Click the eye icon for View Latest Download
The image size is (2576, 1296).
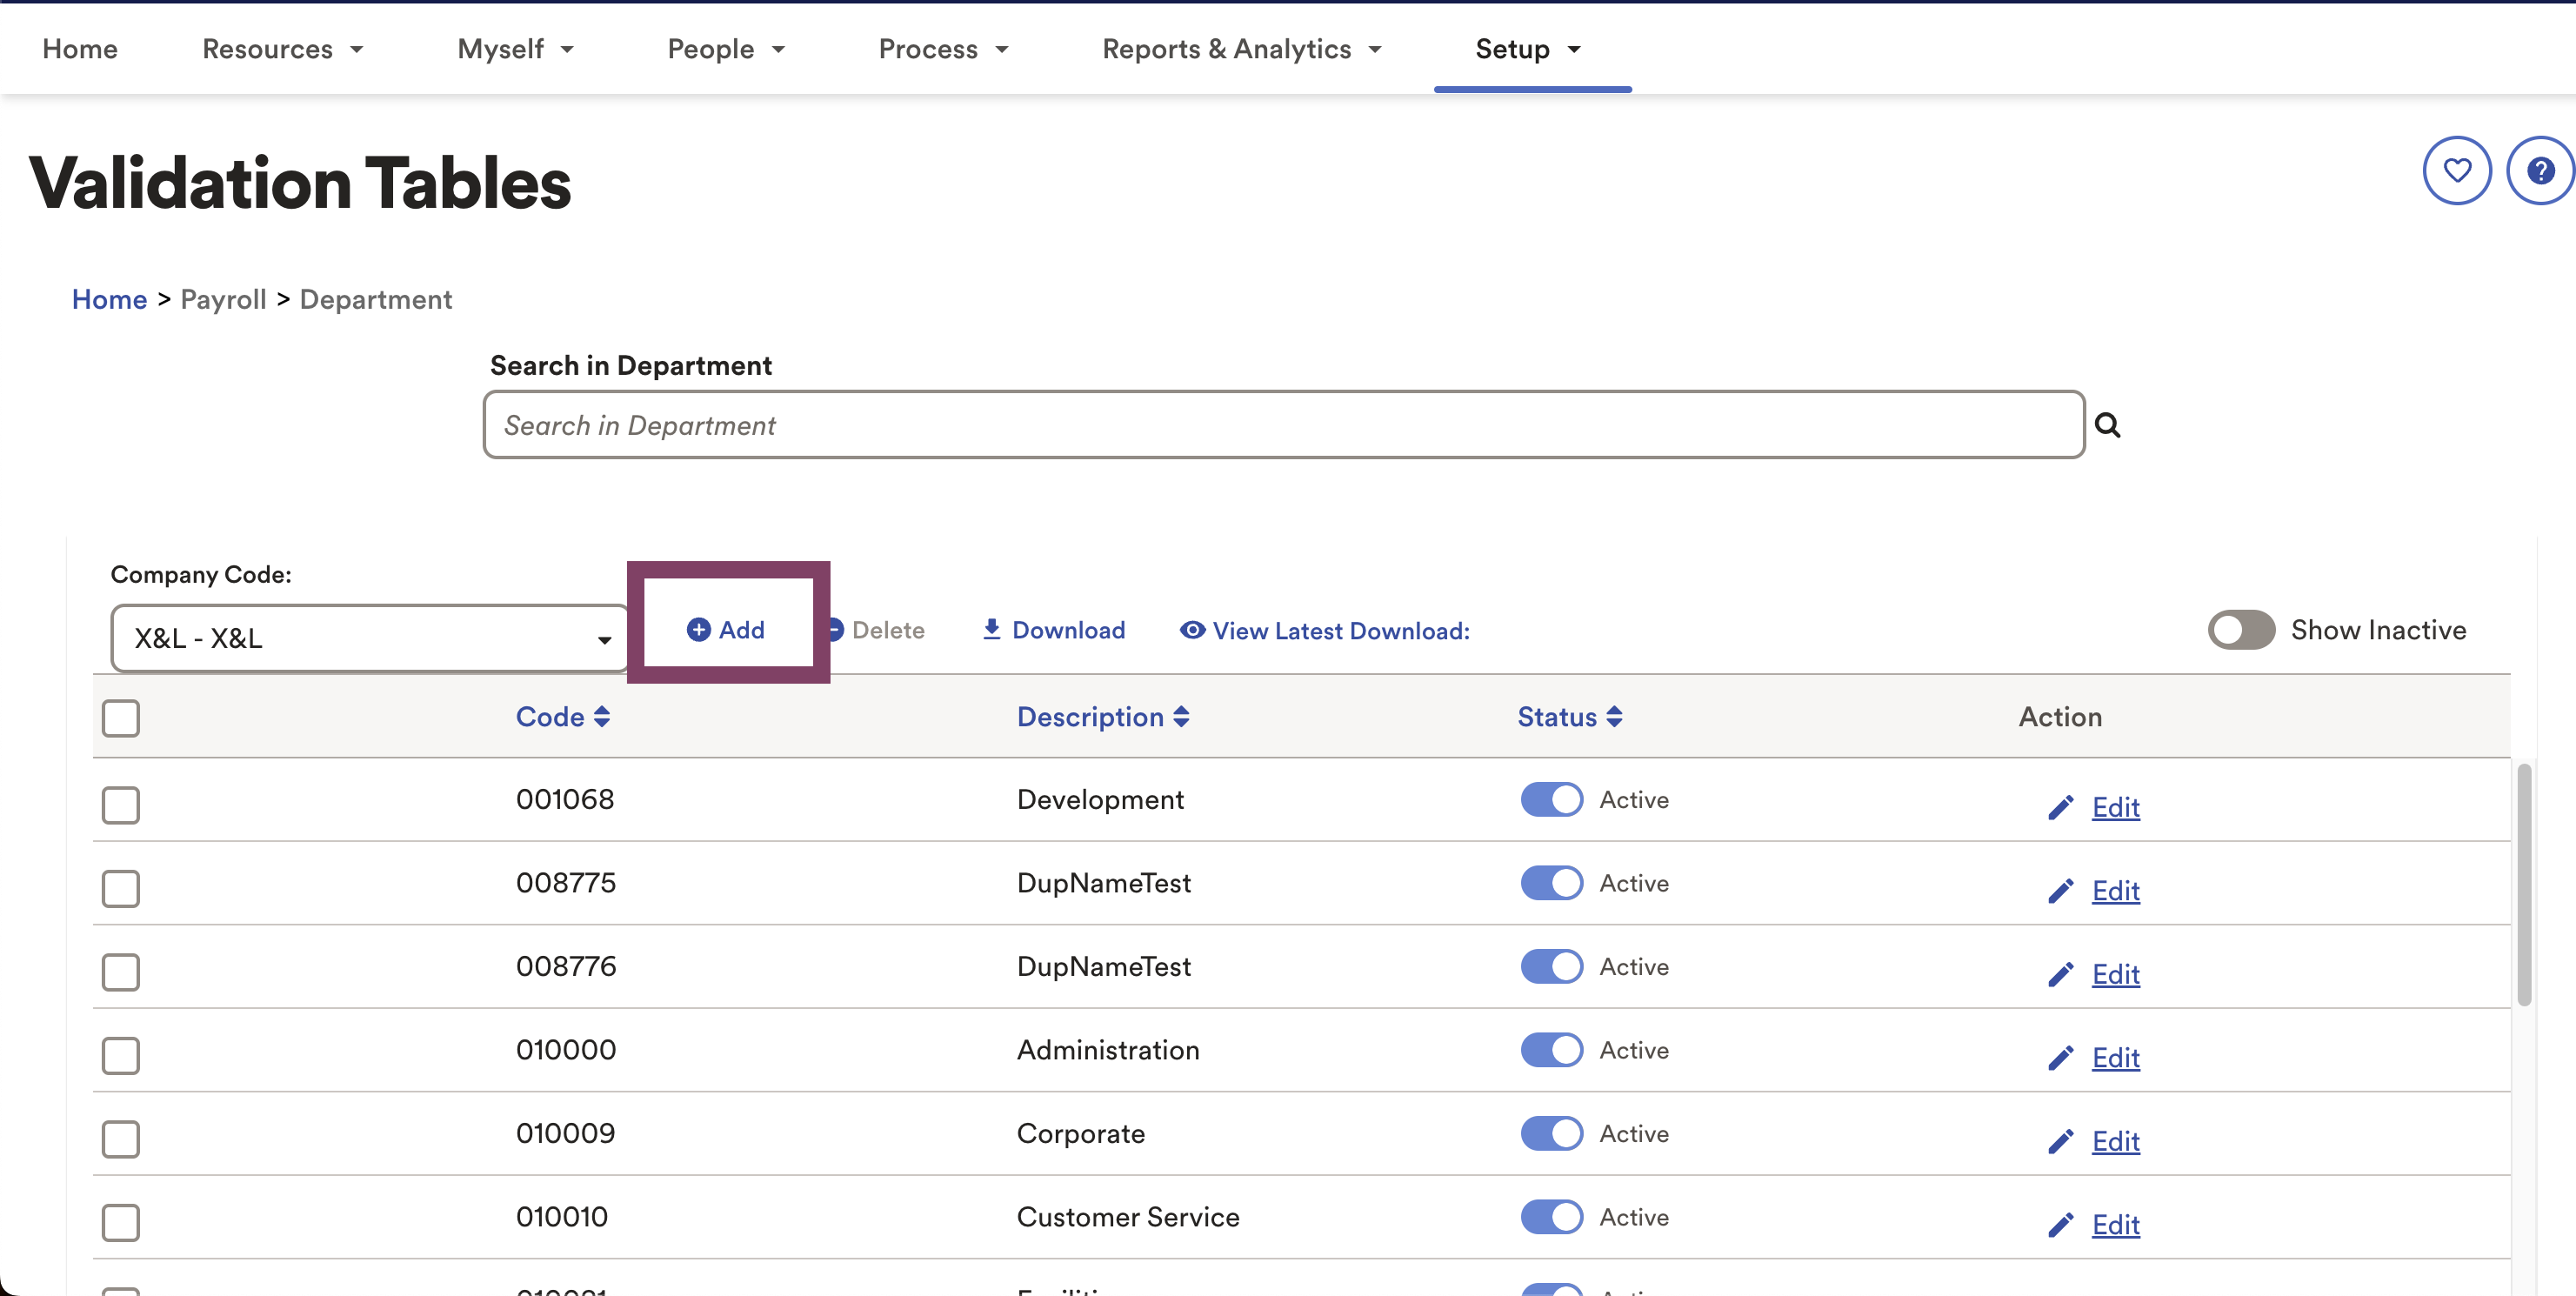(x=1192, y=630)
